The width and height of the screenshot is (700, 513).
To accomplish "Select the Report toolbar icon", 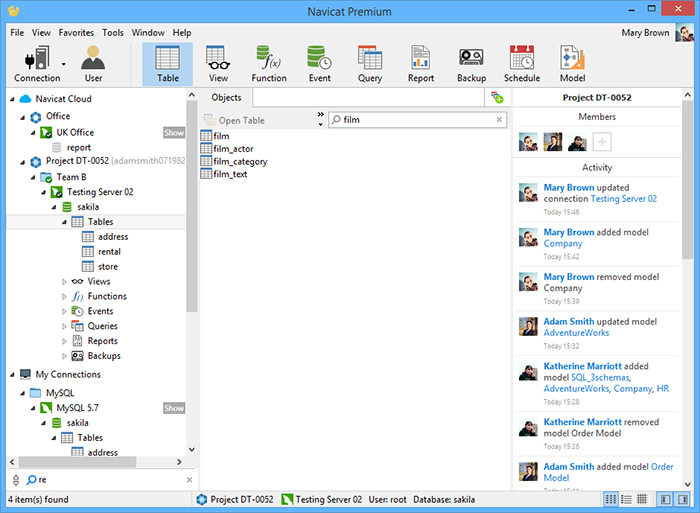I will (x=421, y=64).
